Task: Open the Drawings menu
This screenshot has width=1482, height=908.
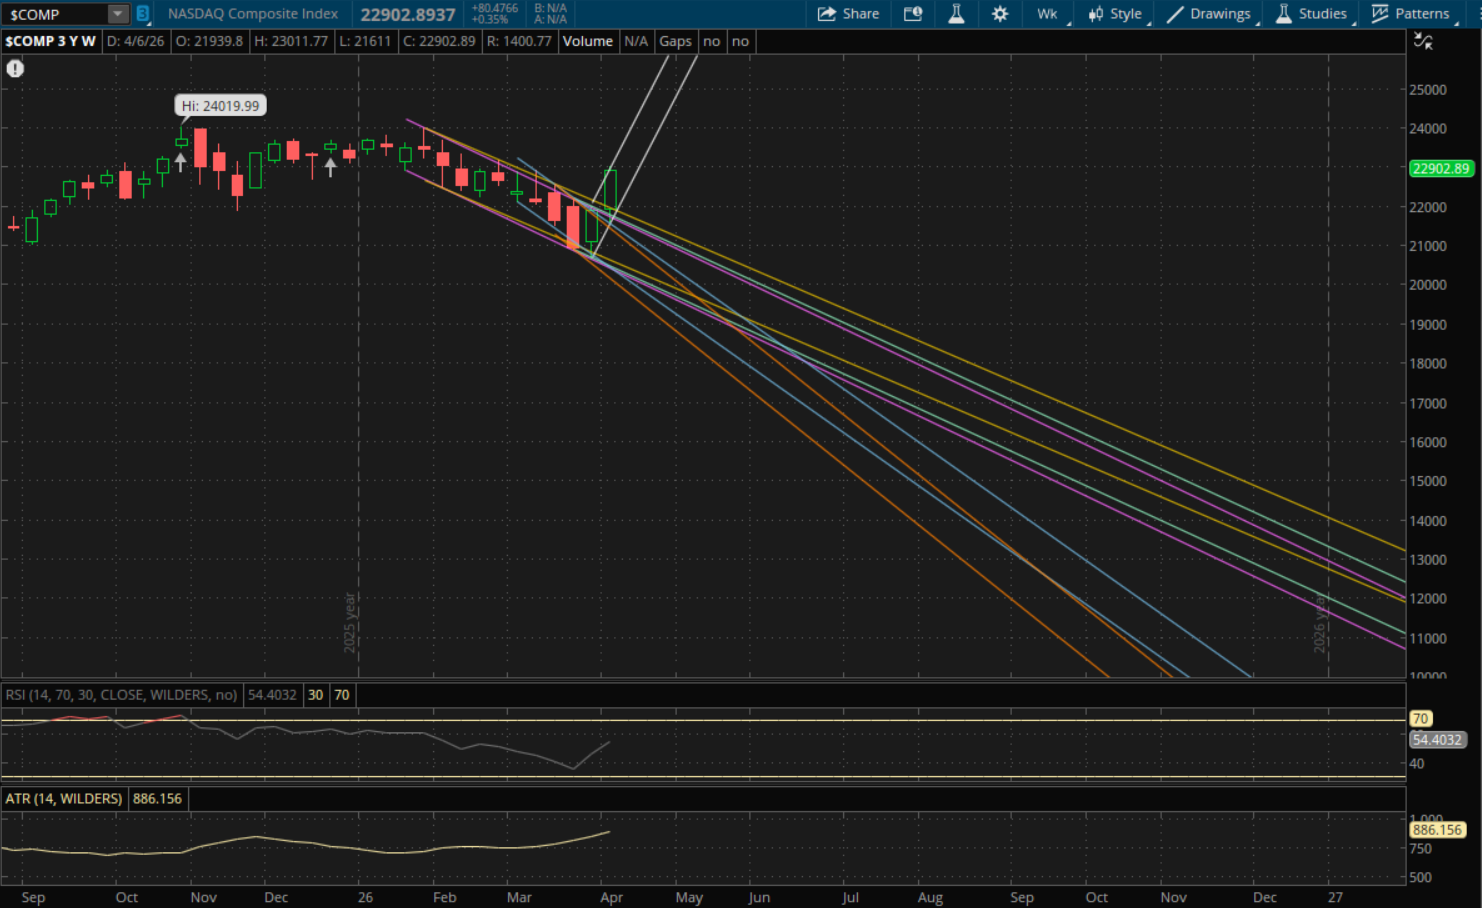Action: click(1208, 14)
